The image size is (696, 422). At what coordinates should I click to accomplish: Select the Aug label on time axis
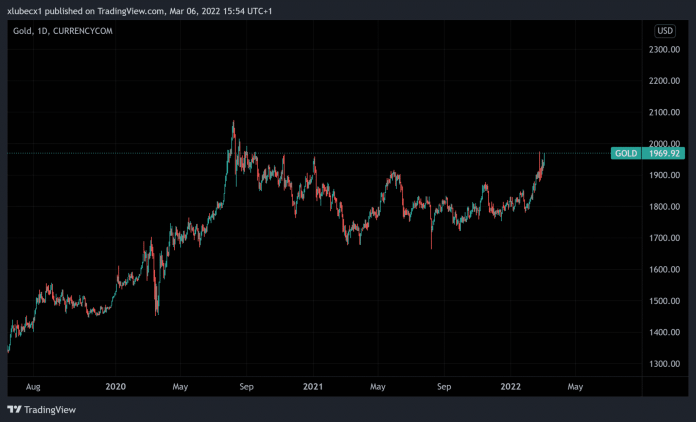tap(32, 385)
